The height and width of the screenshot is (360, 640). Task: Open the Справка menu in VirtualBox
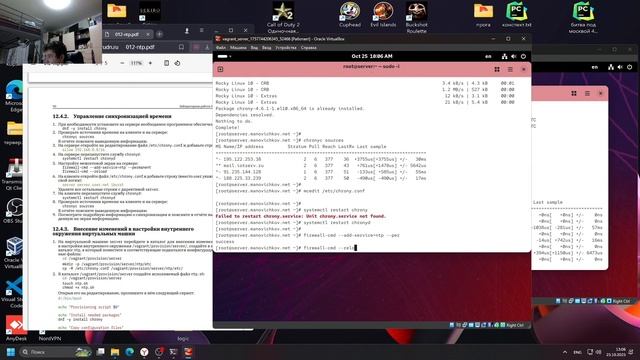point(309,48)
